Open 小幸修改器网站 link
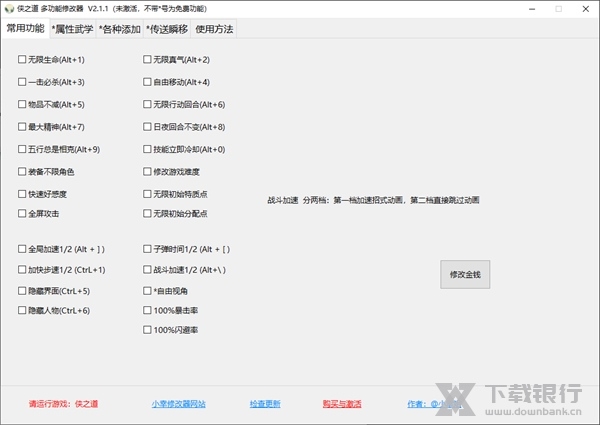Image resolution: width=600 pixels, height=425 pixels. tap(178, 404)
